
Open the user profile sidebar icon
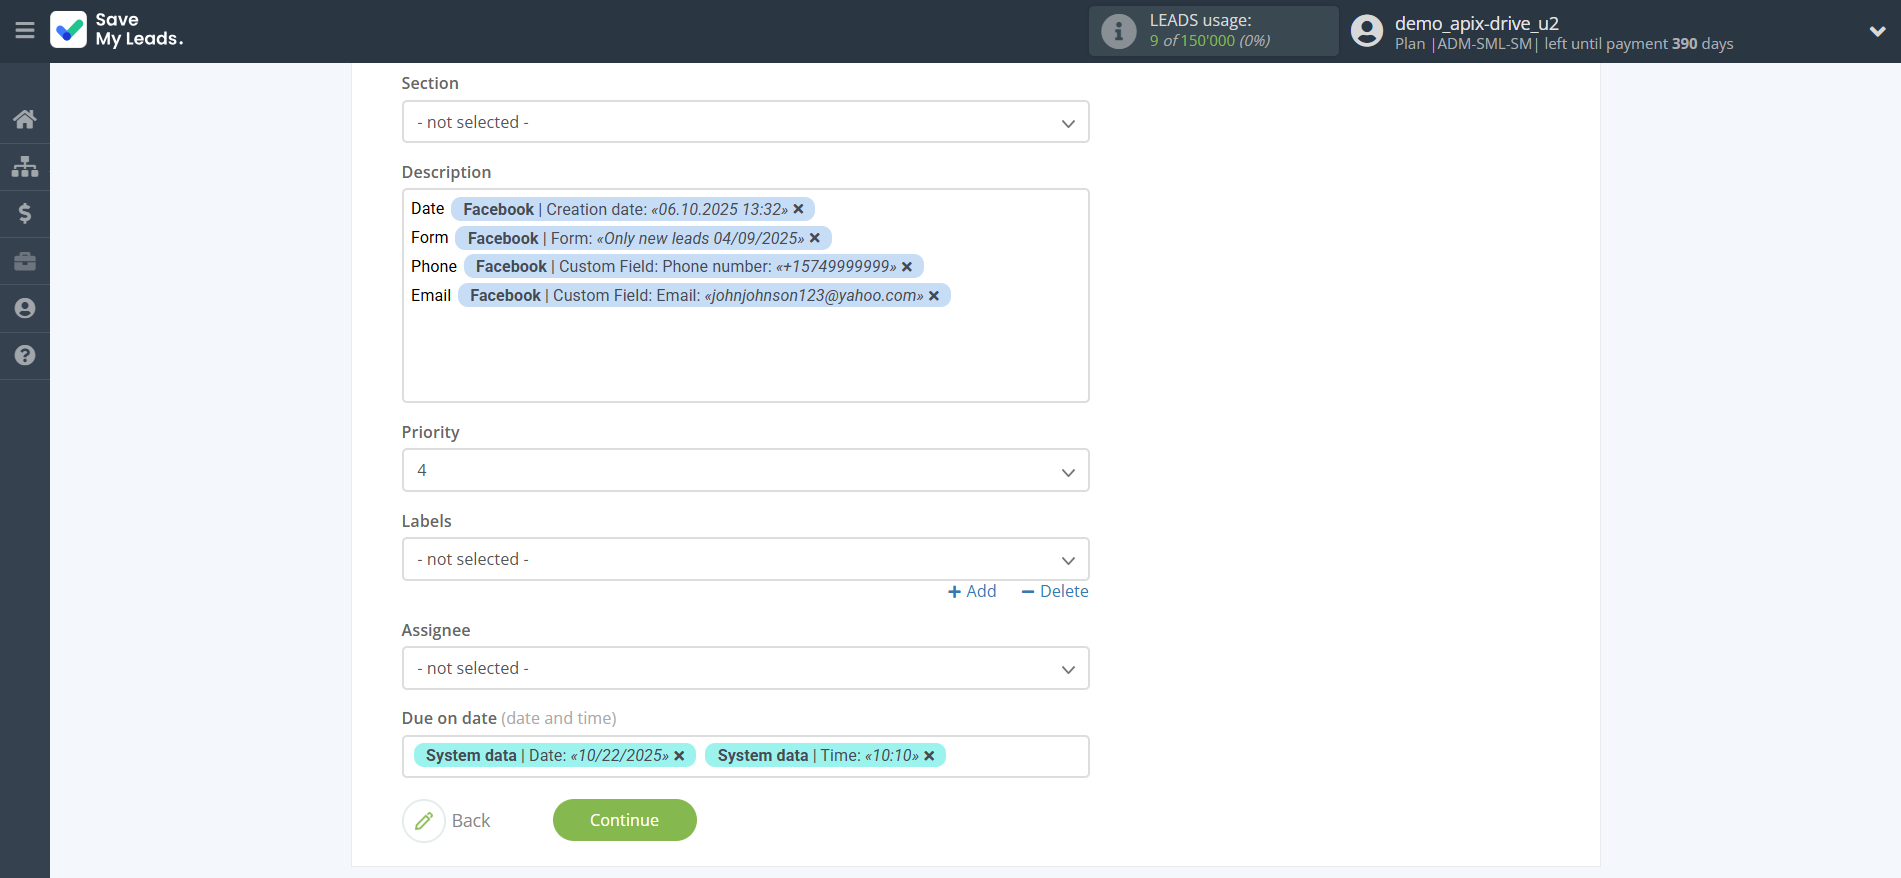25,308
